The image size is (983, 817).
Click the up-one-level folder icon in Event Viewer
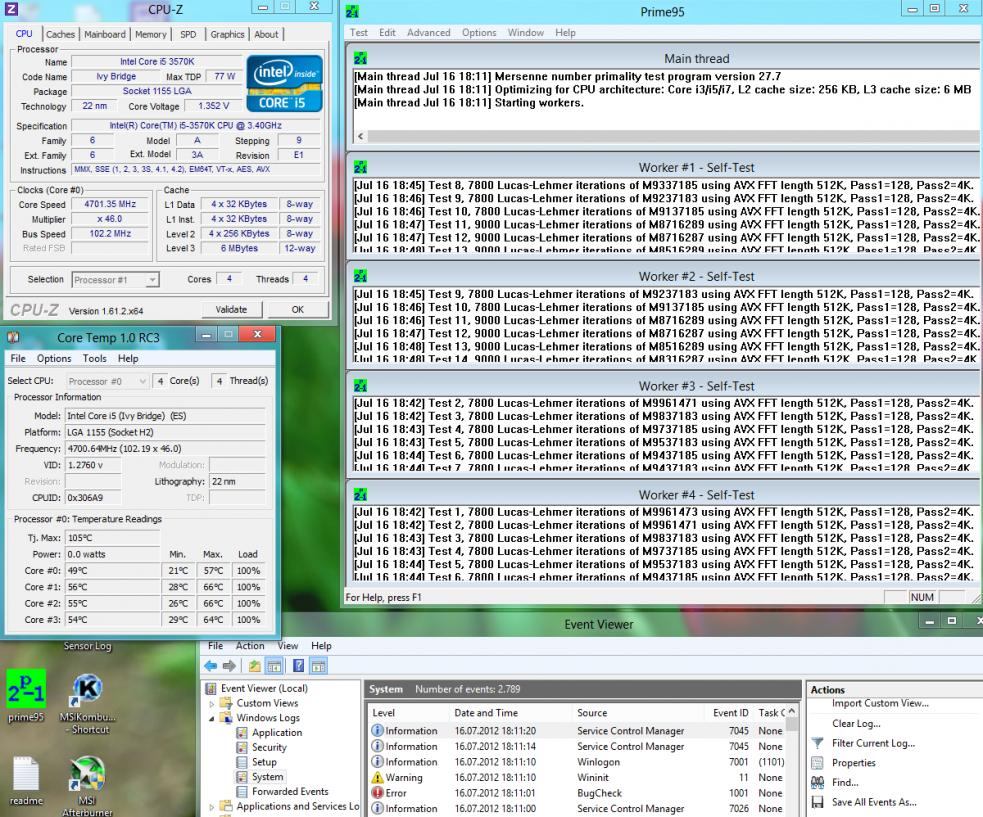click(x=255, y=666)
